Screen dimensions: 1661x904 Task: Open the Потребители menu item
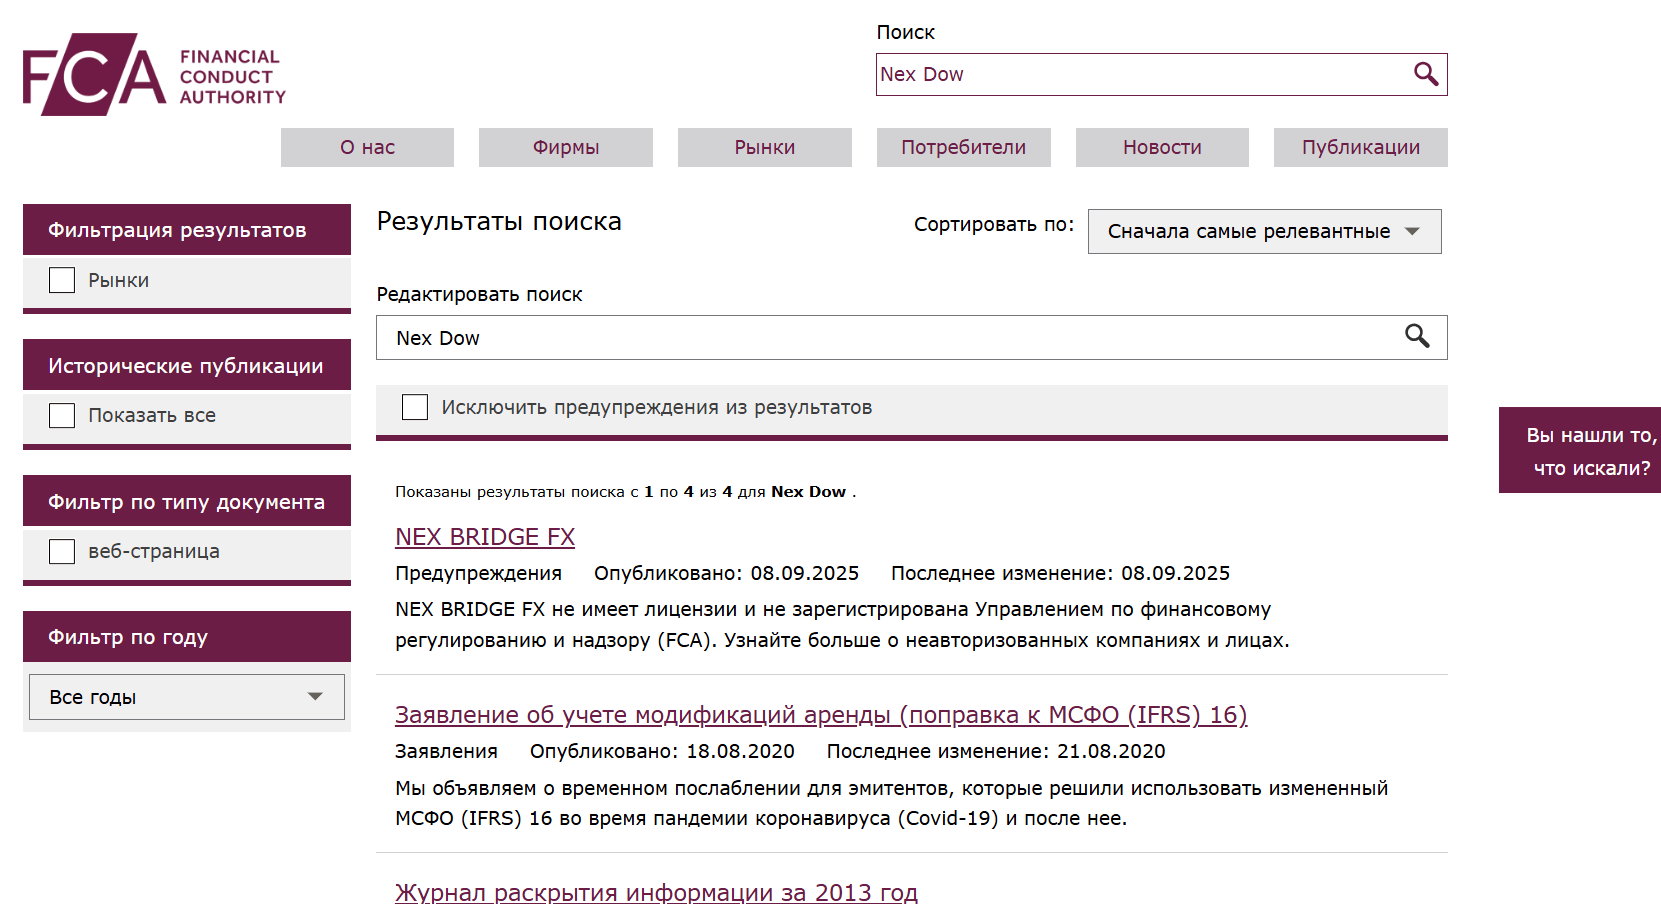(963, 147)
